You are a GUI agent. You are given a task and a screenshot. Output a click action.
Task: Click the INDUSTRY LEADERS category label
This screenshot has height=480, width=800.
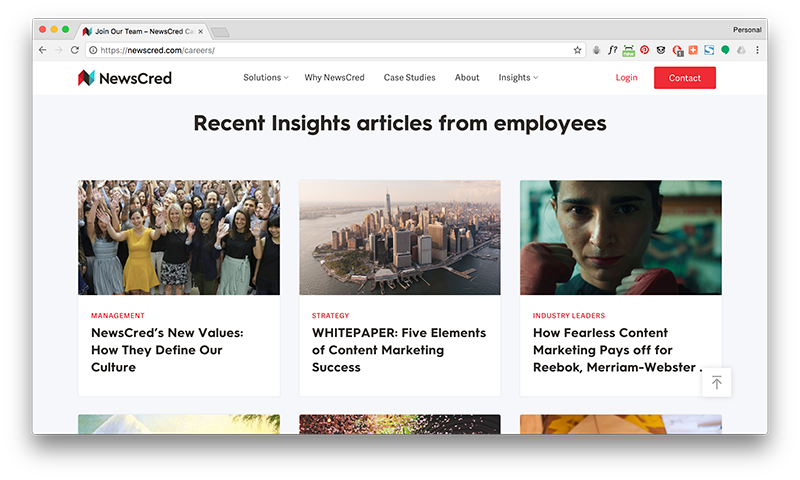point(569,315)
